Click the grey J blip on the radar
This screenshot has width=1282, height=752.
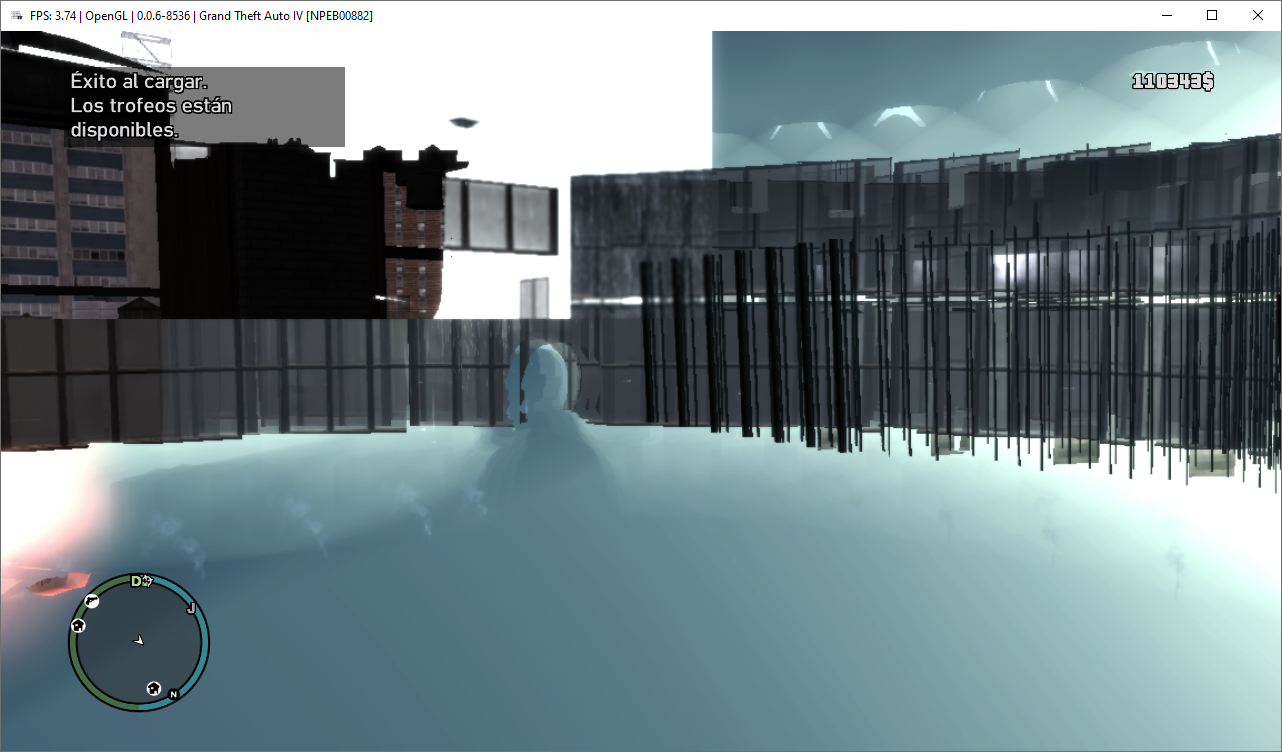[x=190, y=607]
